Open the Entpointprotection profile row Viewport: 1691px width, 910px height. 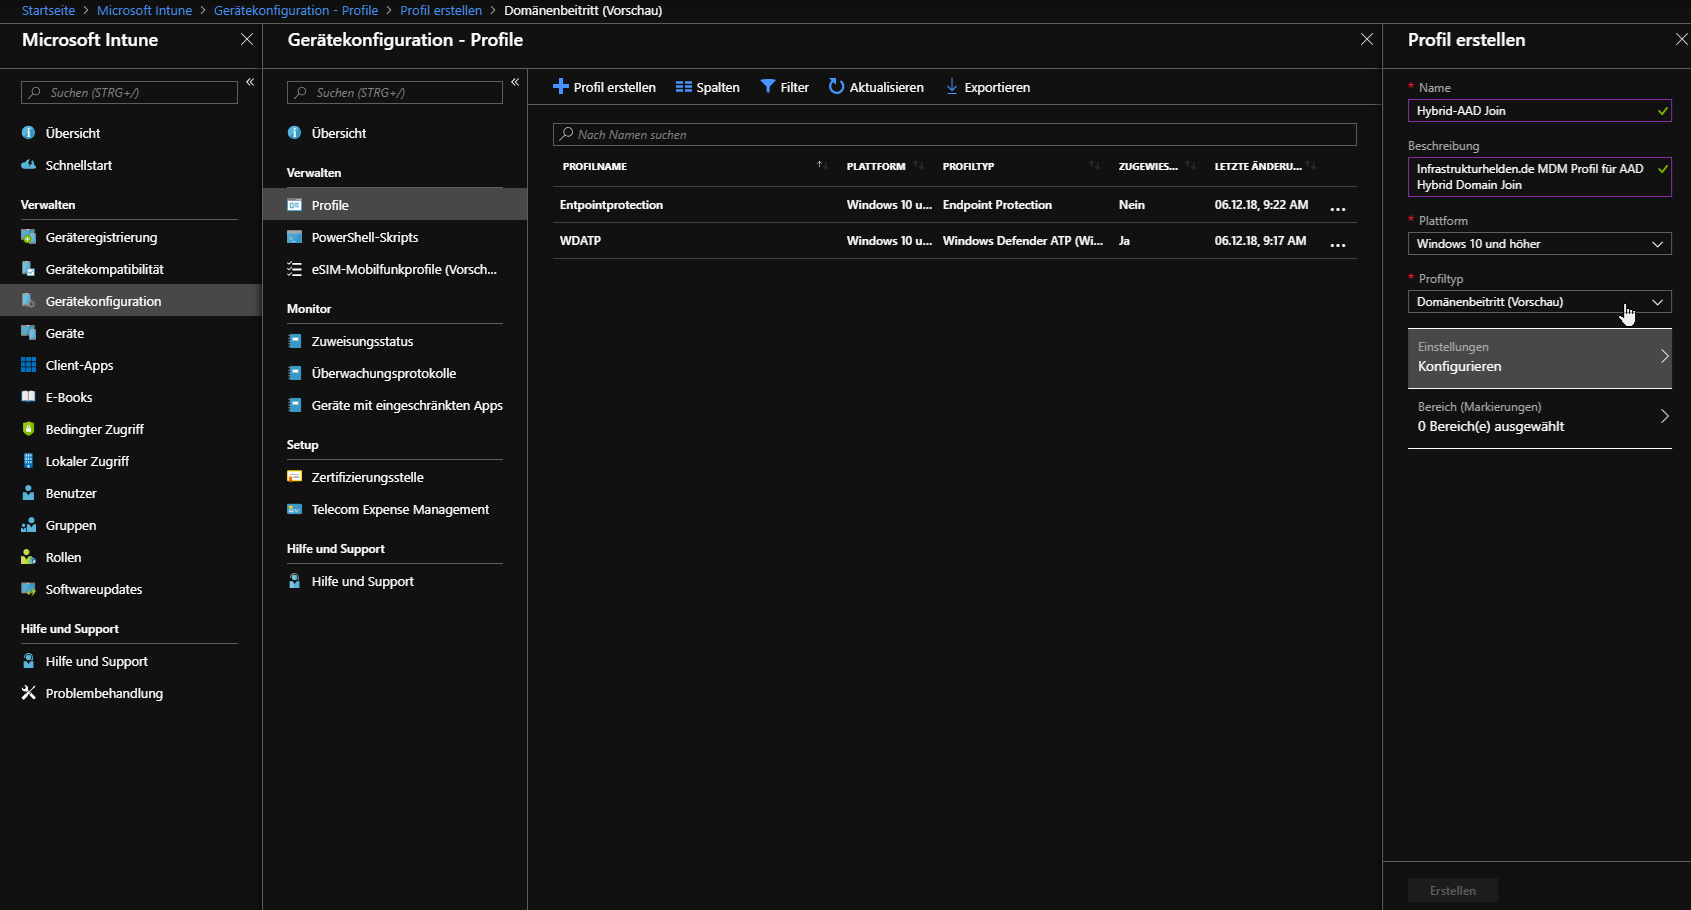click(x=955, y=205)
